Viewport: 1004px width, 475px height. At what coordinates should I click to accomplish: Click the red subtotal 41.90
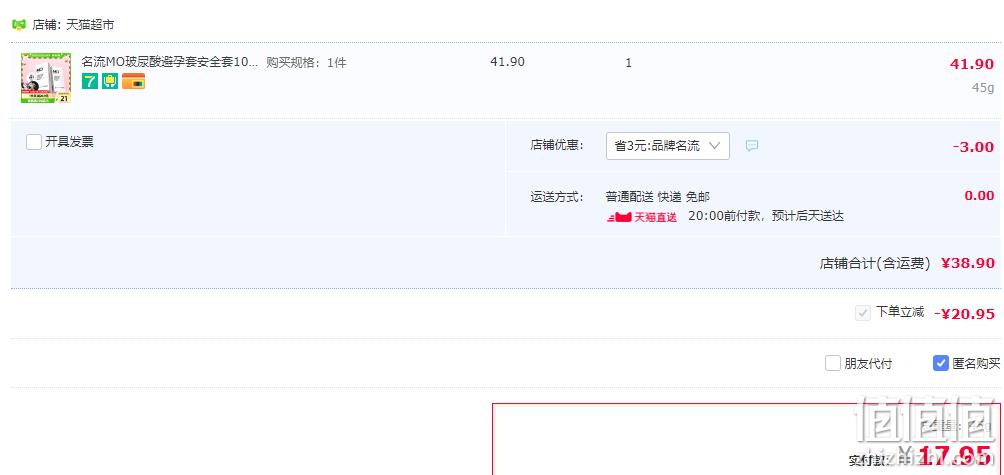(x=972, y=64)
